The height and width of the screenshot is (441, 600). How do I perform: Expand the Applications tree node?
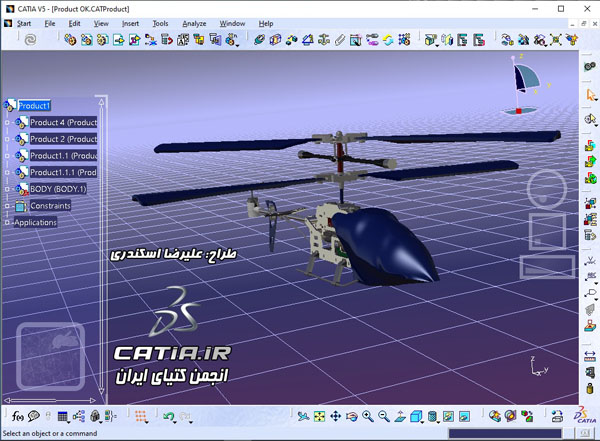coord(7,222)
